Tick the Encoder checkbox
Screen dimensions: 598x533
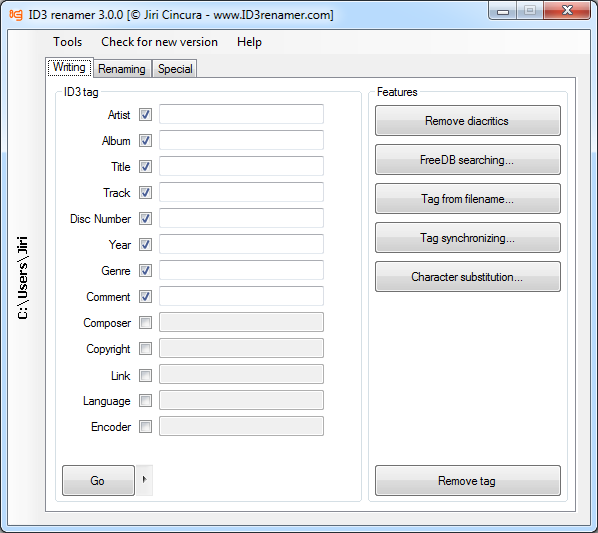point(145,426)
